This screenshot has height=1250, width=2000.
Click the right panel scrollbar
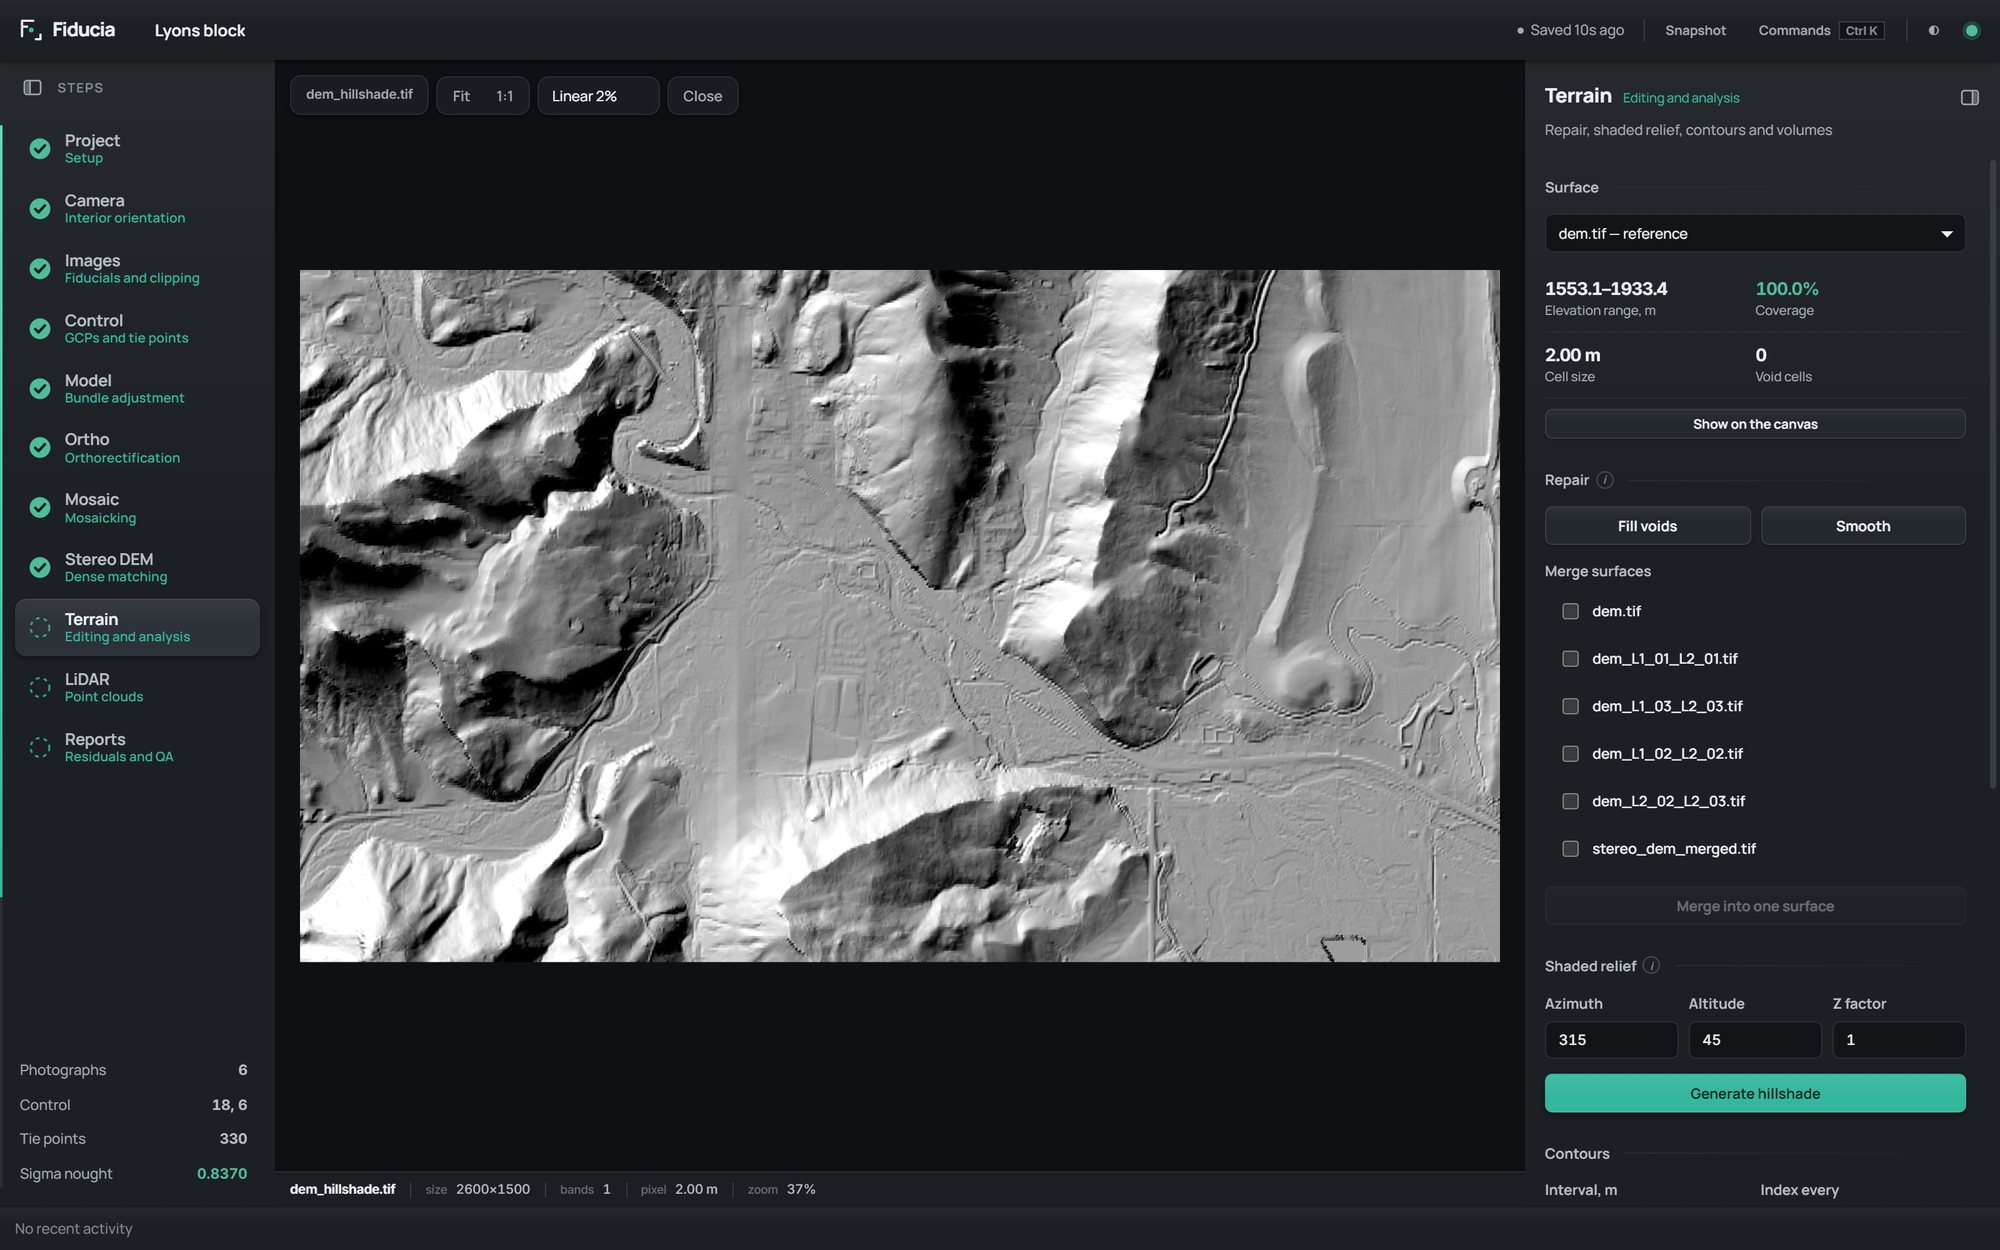(1992, 475)
